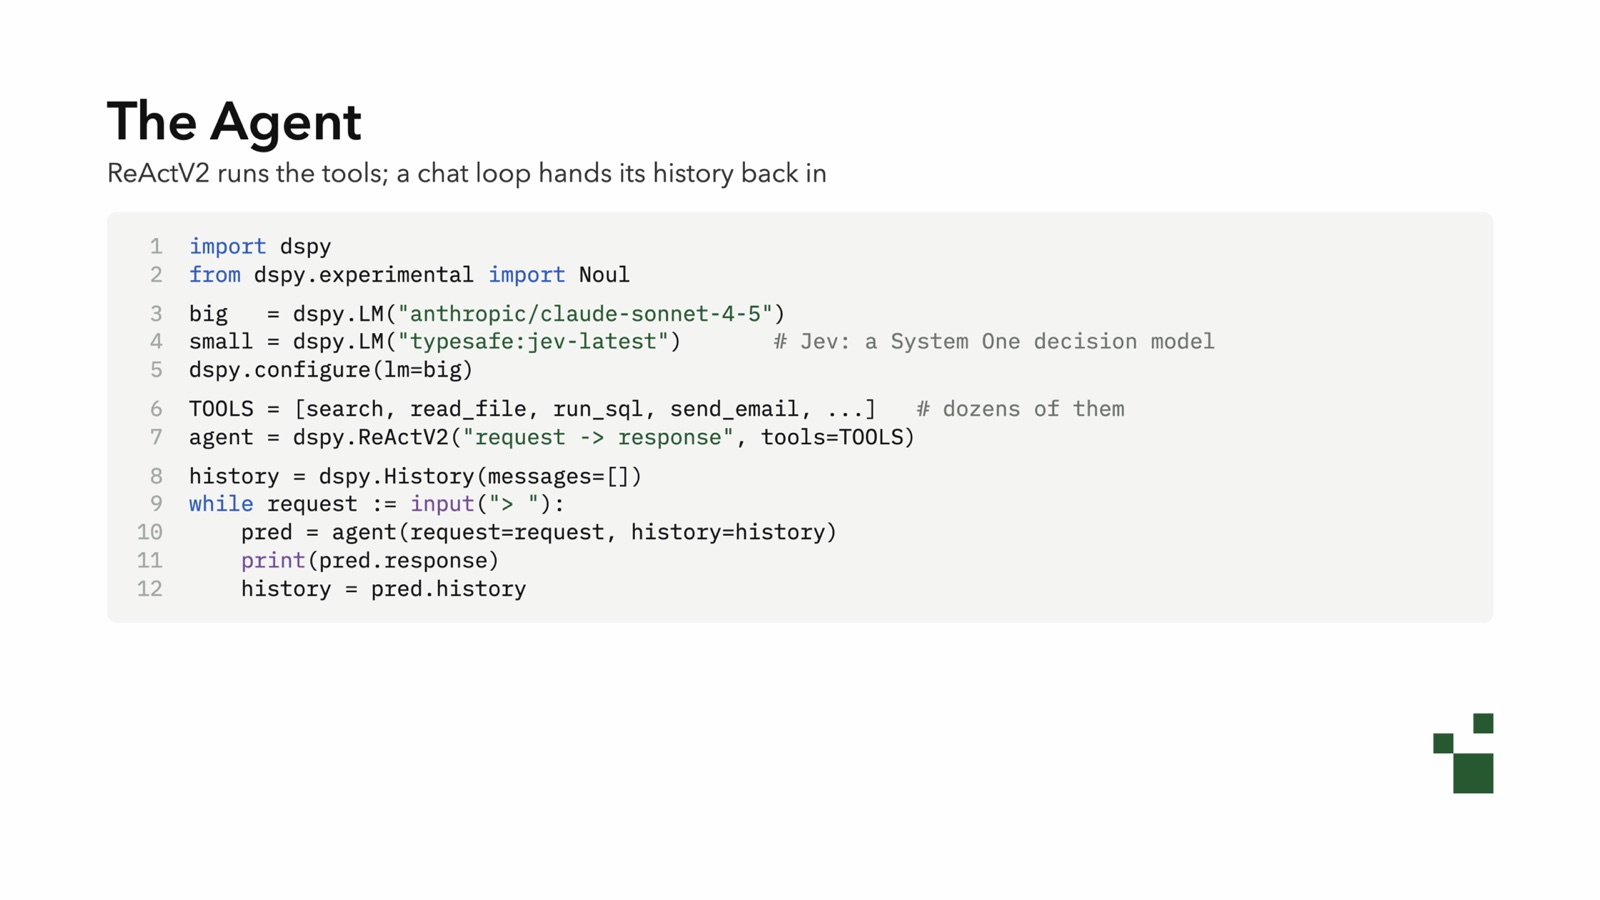Click comment "# dozens of them"
This screenshot has width=1600, height=900.
click(x=1020, y=409)
